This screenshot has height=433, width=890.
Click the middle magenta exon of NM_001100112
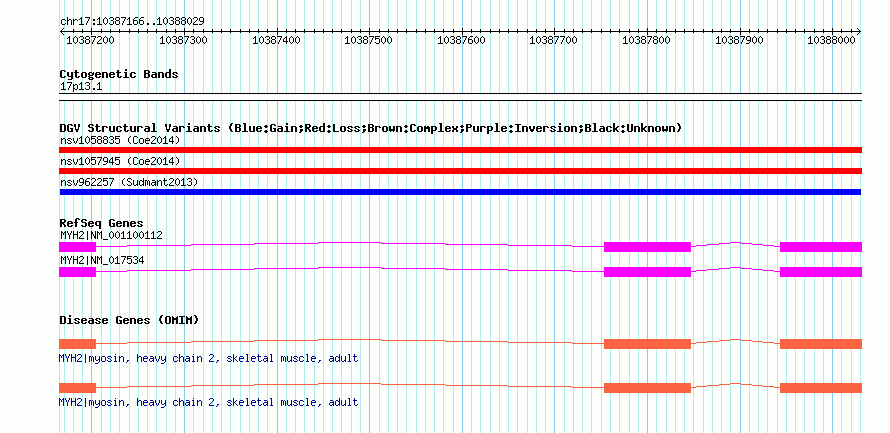[648, 247]
